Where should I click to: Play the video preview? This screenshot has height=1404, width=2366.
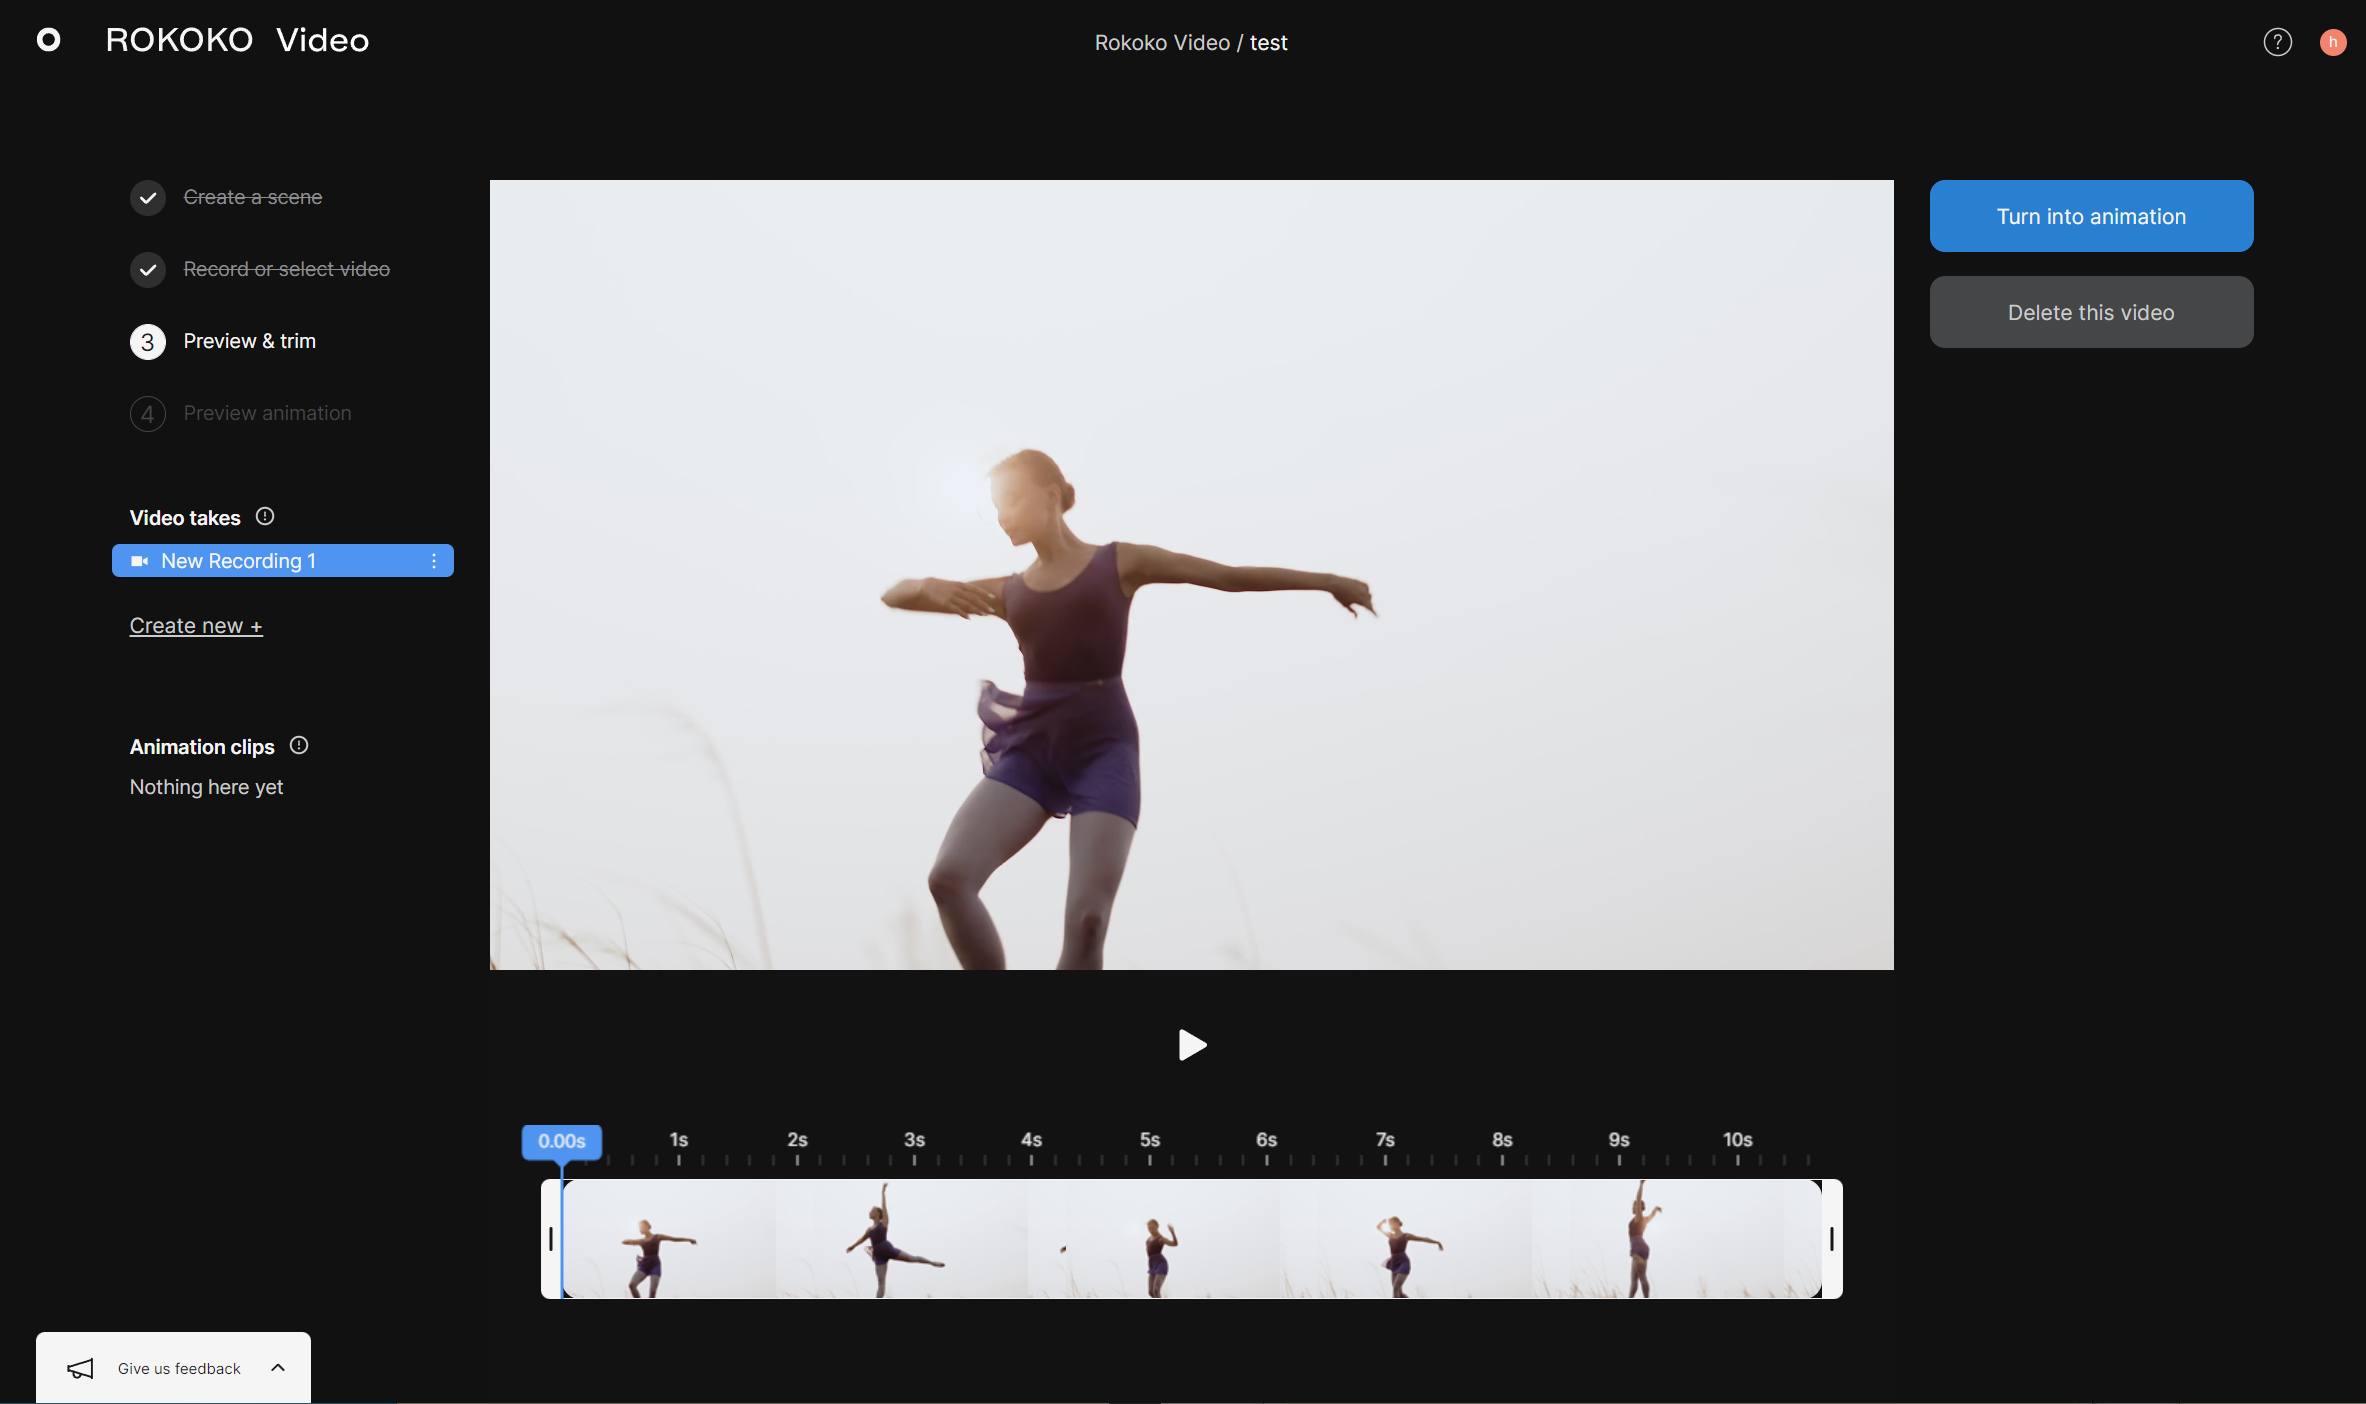tap(1192, 1045)
